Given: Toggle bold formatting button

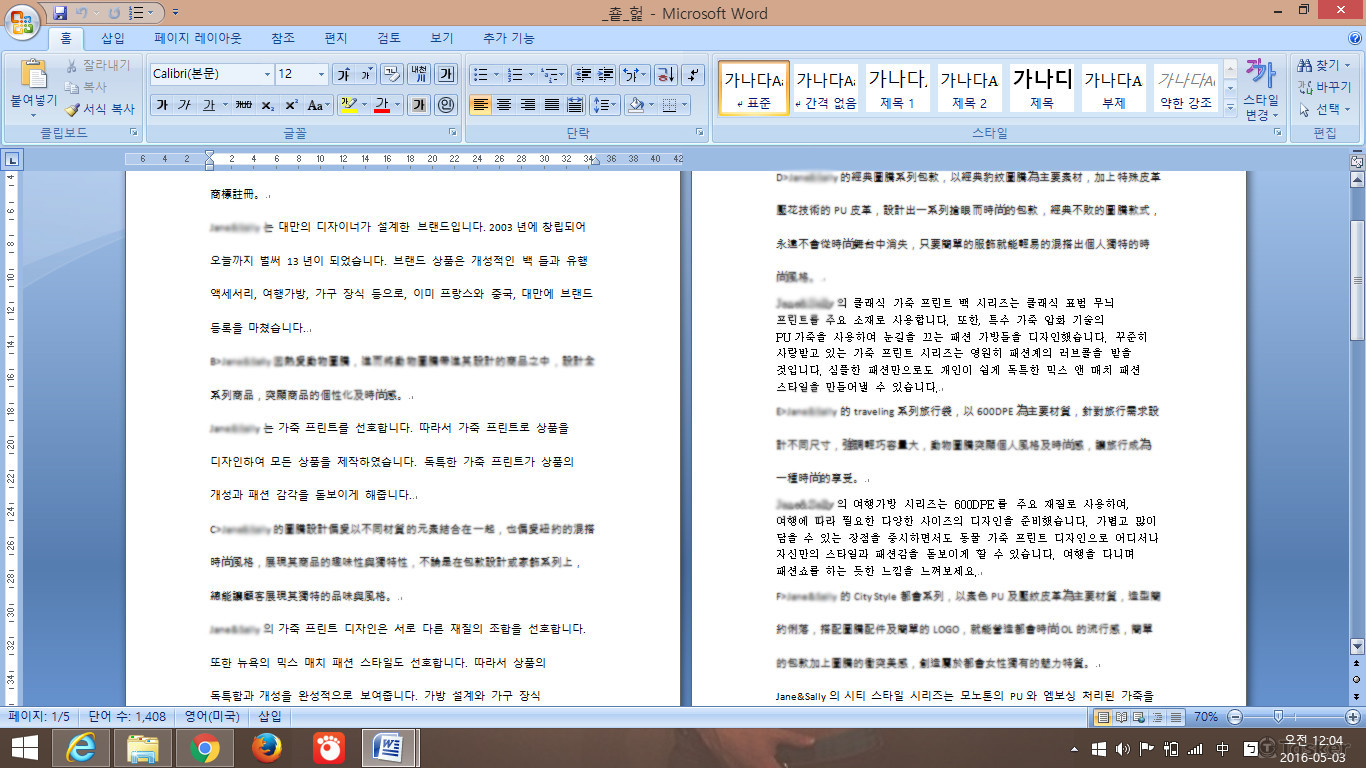Looking at the screenshot, I should (x=162, y=105).
